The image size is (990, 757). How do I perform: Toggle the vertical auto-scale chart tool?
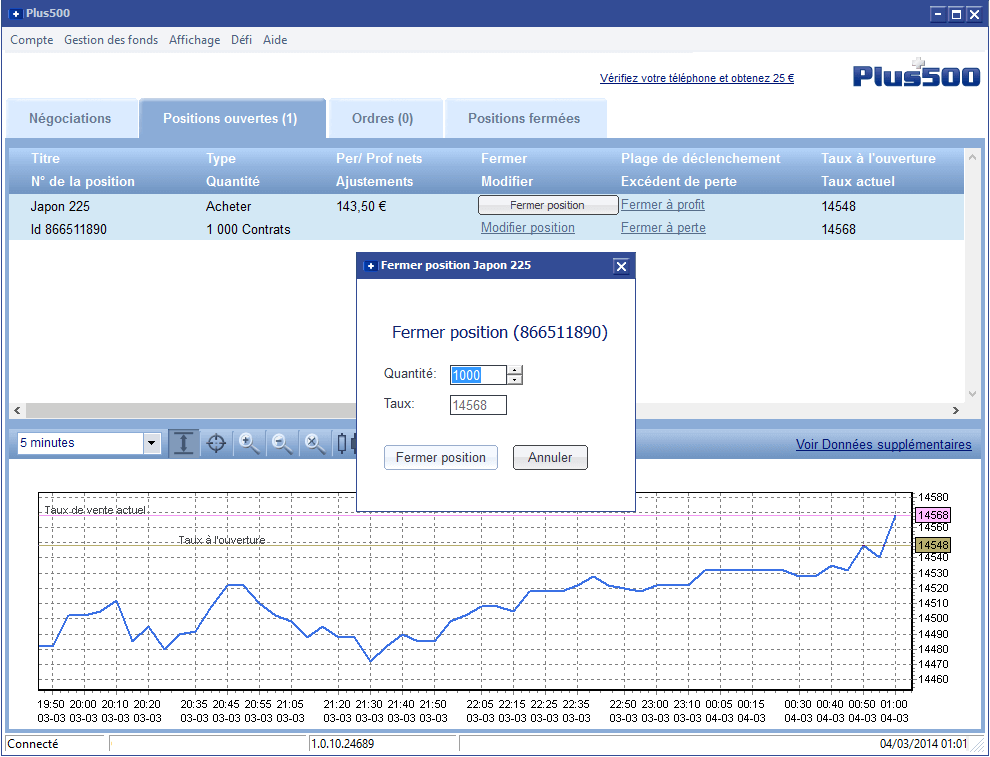click(x=184, y=443)
